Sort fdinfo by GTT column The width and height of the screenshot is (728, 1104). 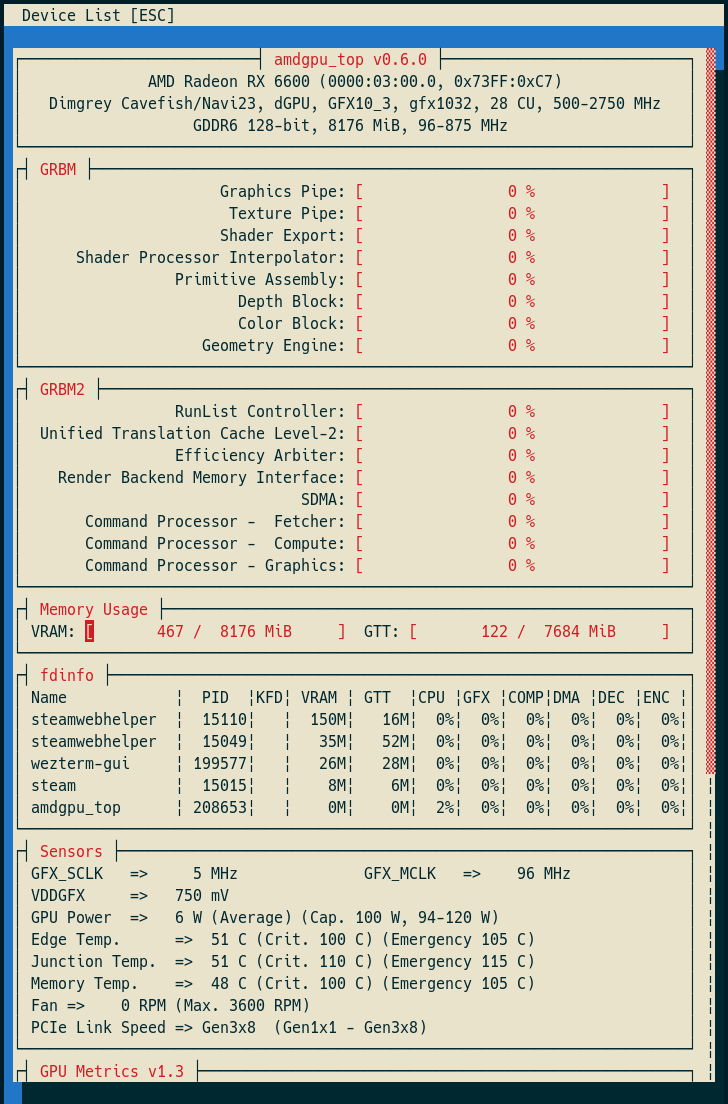click(x=377, y=698)
